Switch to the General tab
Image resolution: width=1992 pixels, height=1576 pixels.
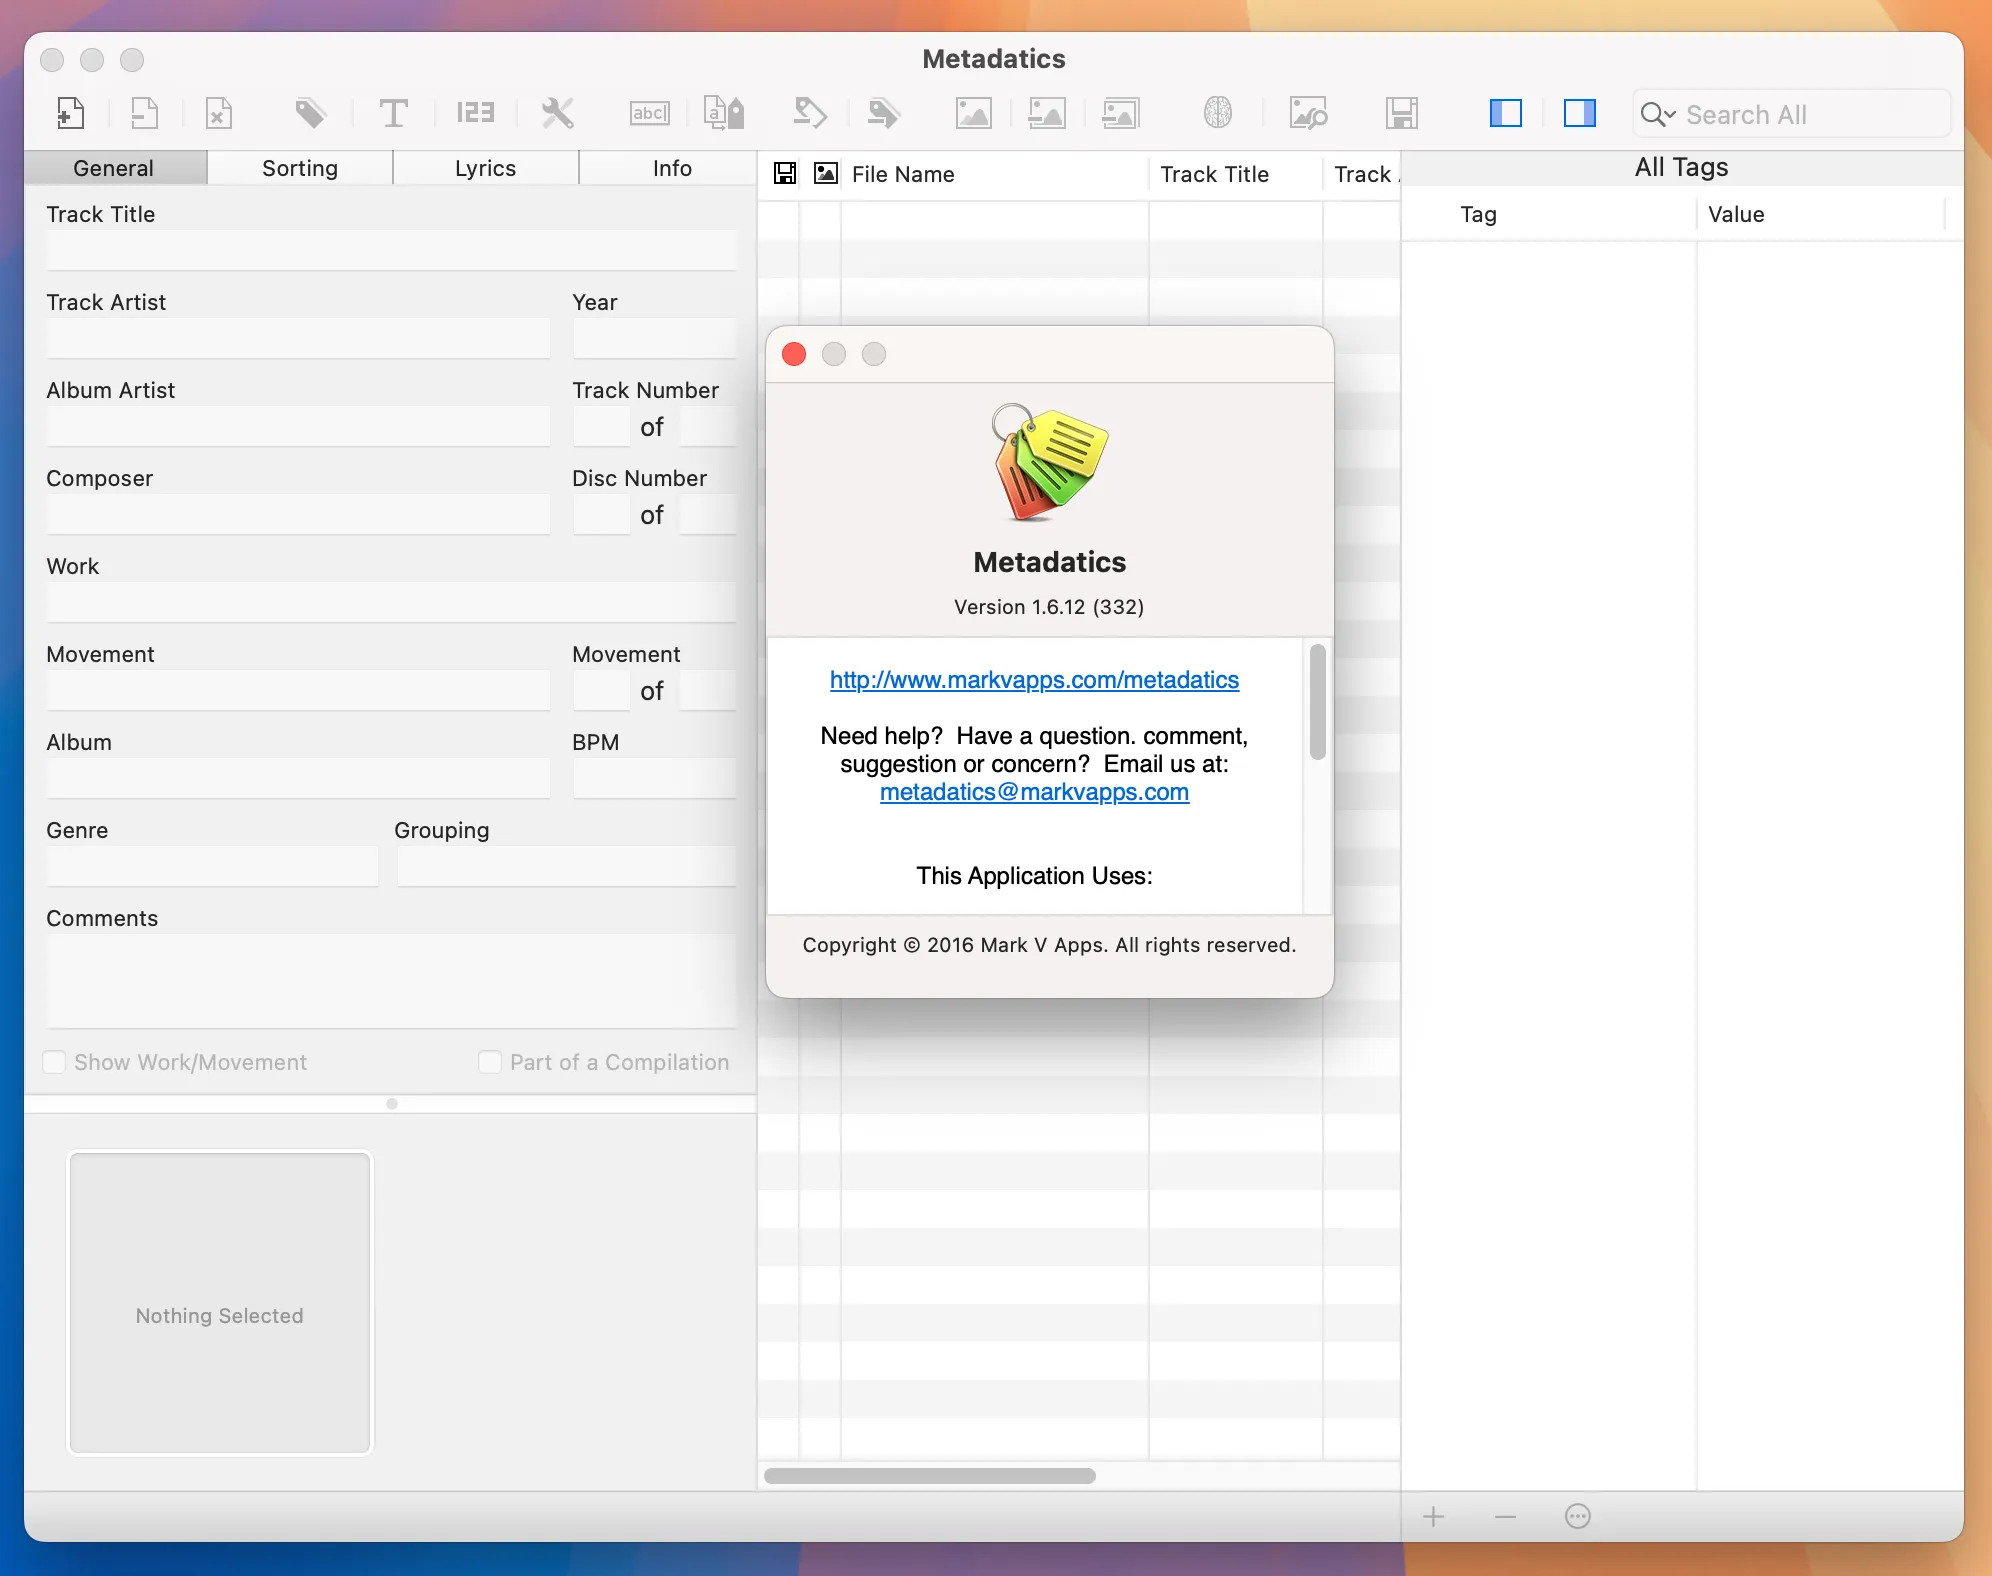click(x=115, y=168)
